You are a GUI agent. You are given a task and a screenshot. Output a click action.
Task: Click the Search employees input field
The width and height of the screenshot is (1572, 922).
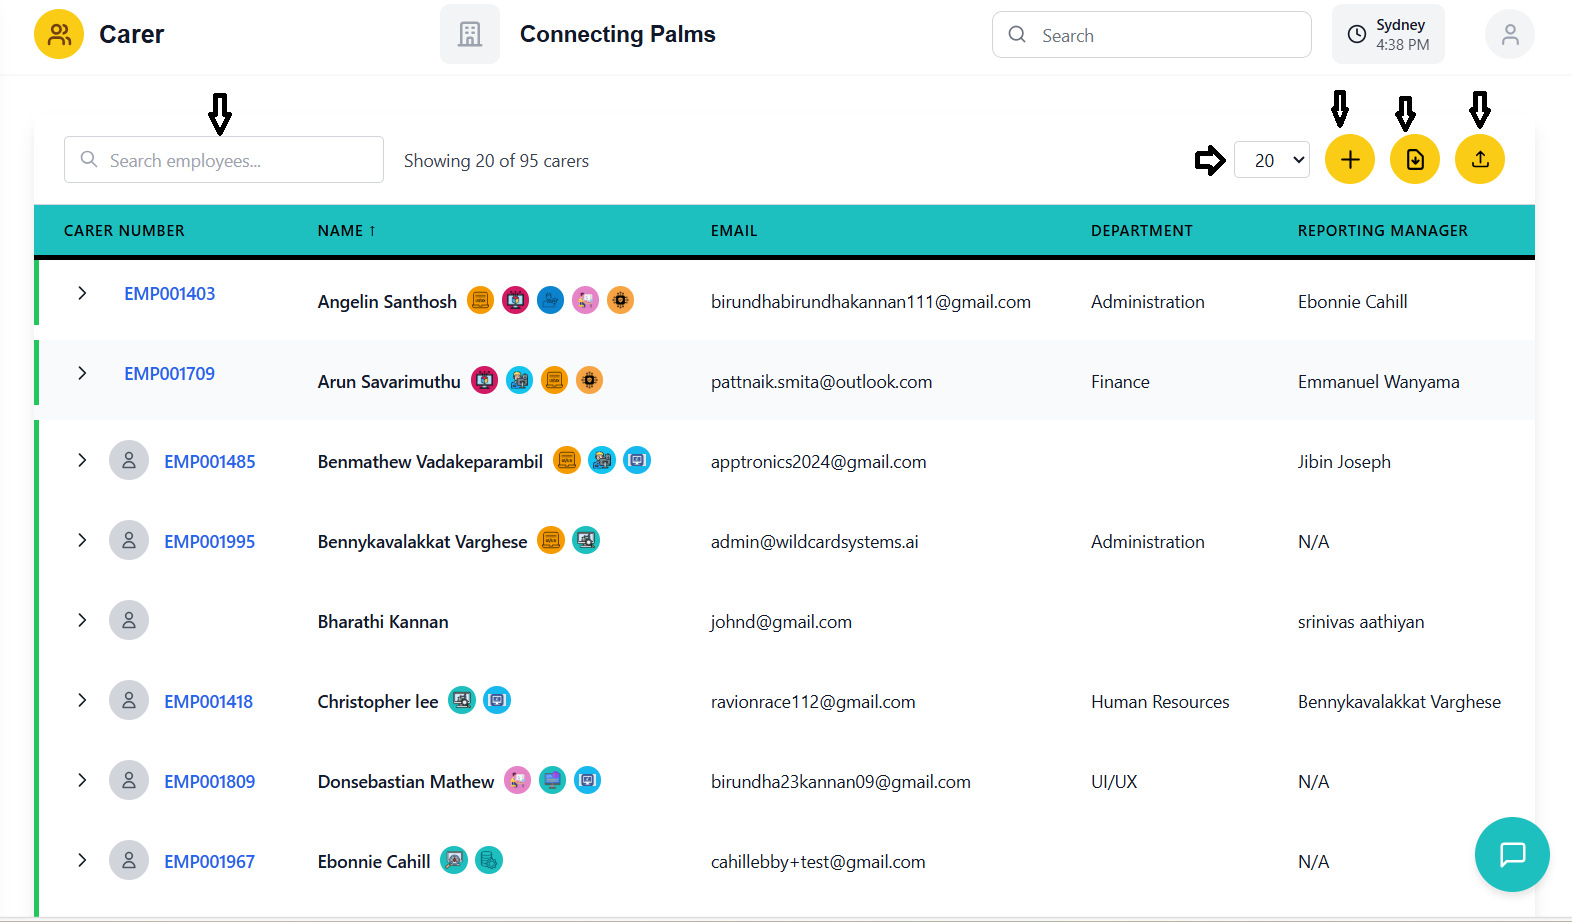(224, 160)
